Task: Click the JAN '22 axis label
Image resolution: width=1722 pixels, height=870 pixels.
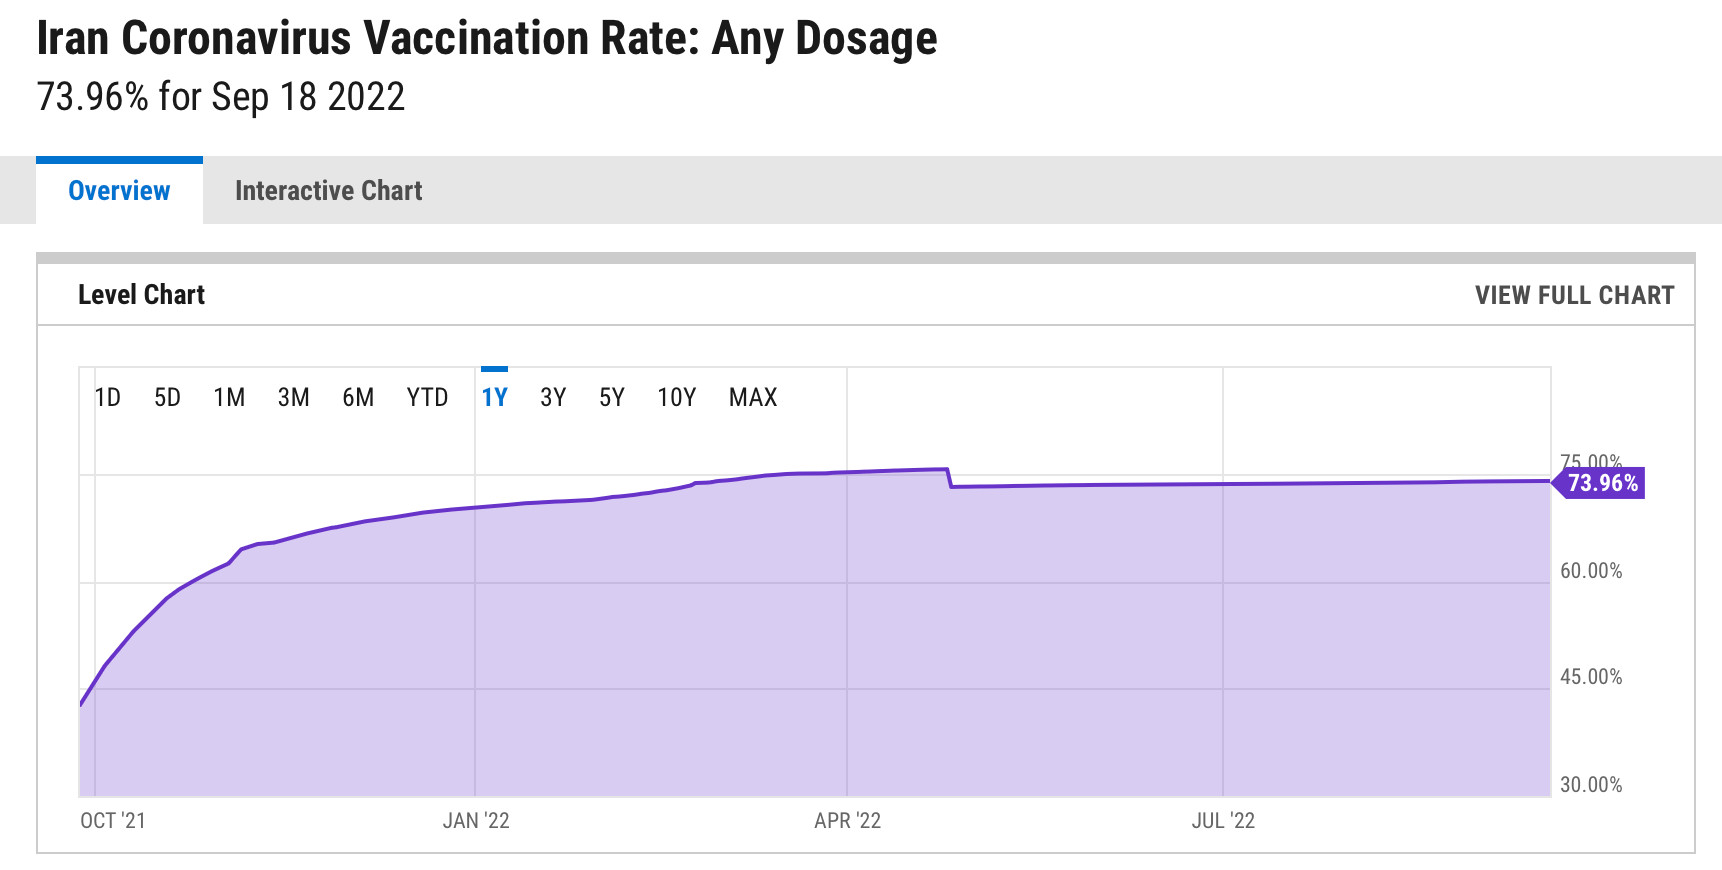Action: tap(476, 821)
